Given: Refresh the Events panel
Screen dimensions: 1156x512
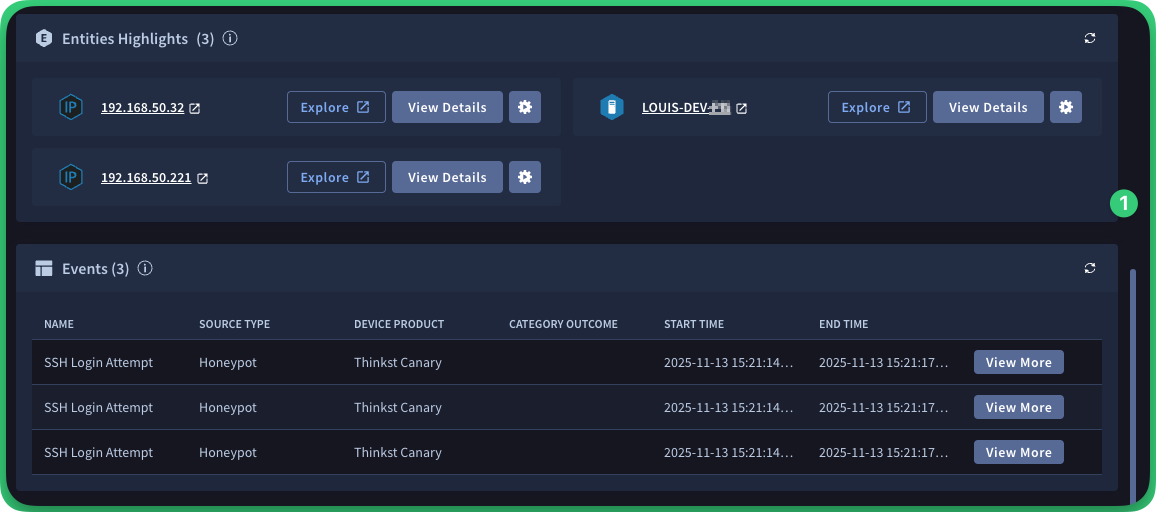Looking at the screenshot, I should click(x=1090, y=268).
